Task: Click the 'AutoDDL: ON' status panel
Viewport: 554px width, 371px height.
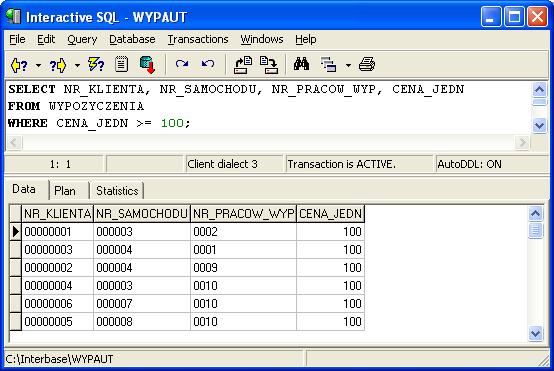Action: click(x=492, y=164)
